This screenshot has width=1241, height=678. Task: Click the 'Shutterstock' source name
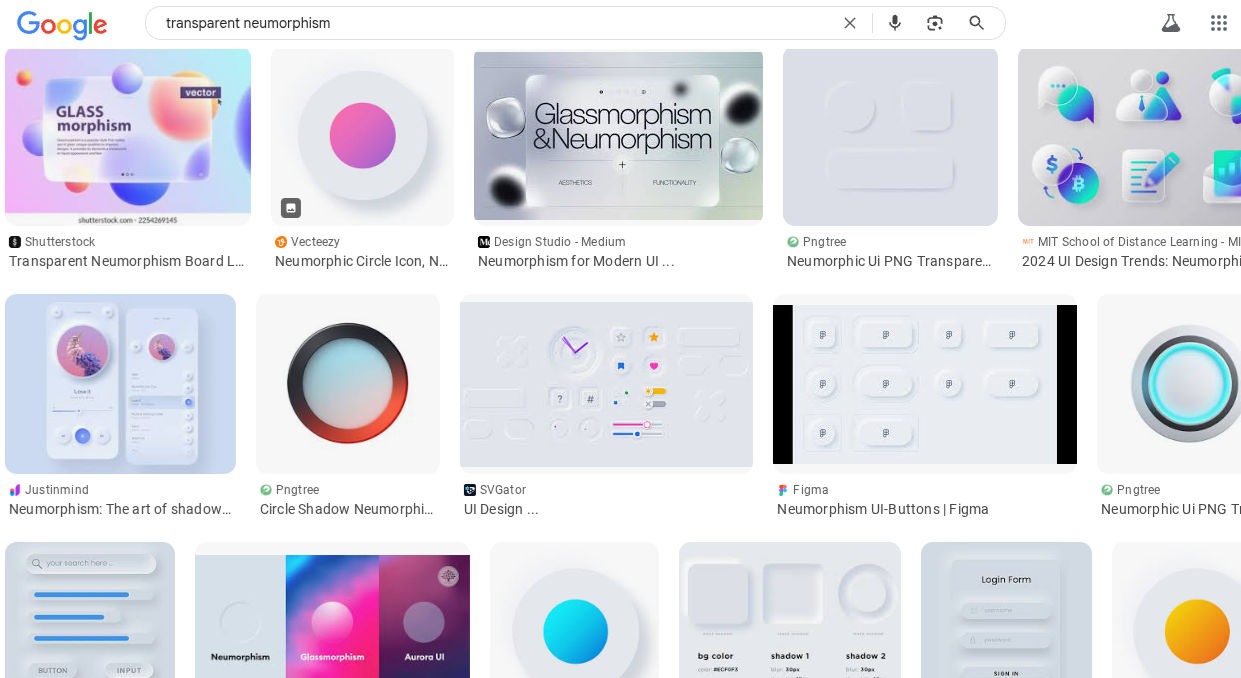pyautogui.click(x=60, y=242)
